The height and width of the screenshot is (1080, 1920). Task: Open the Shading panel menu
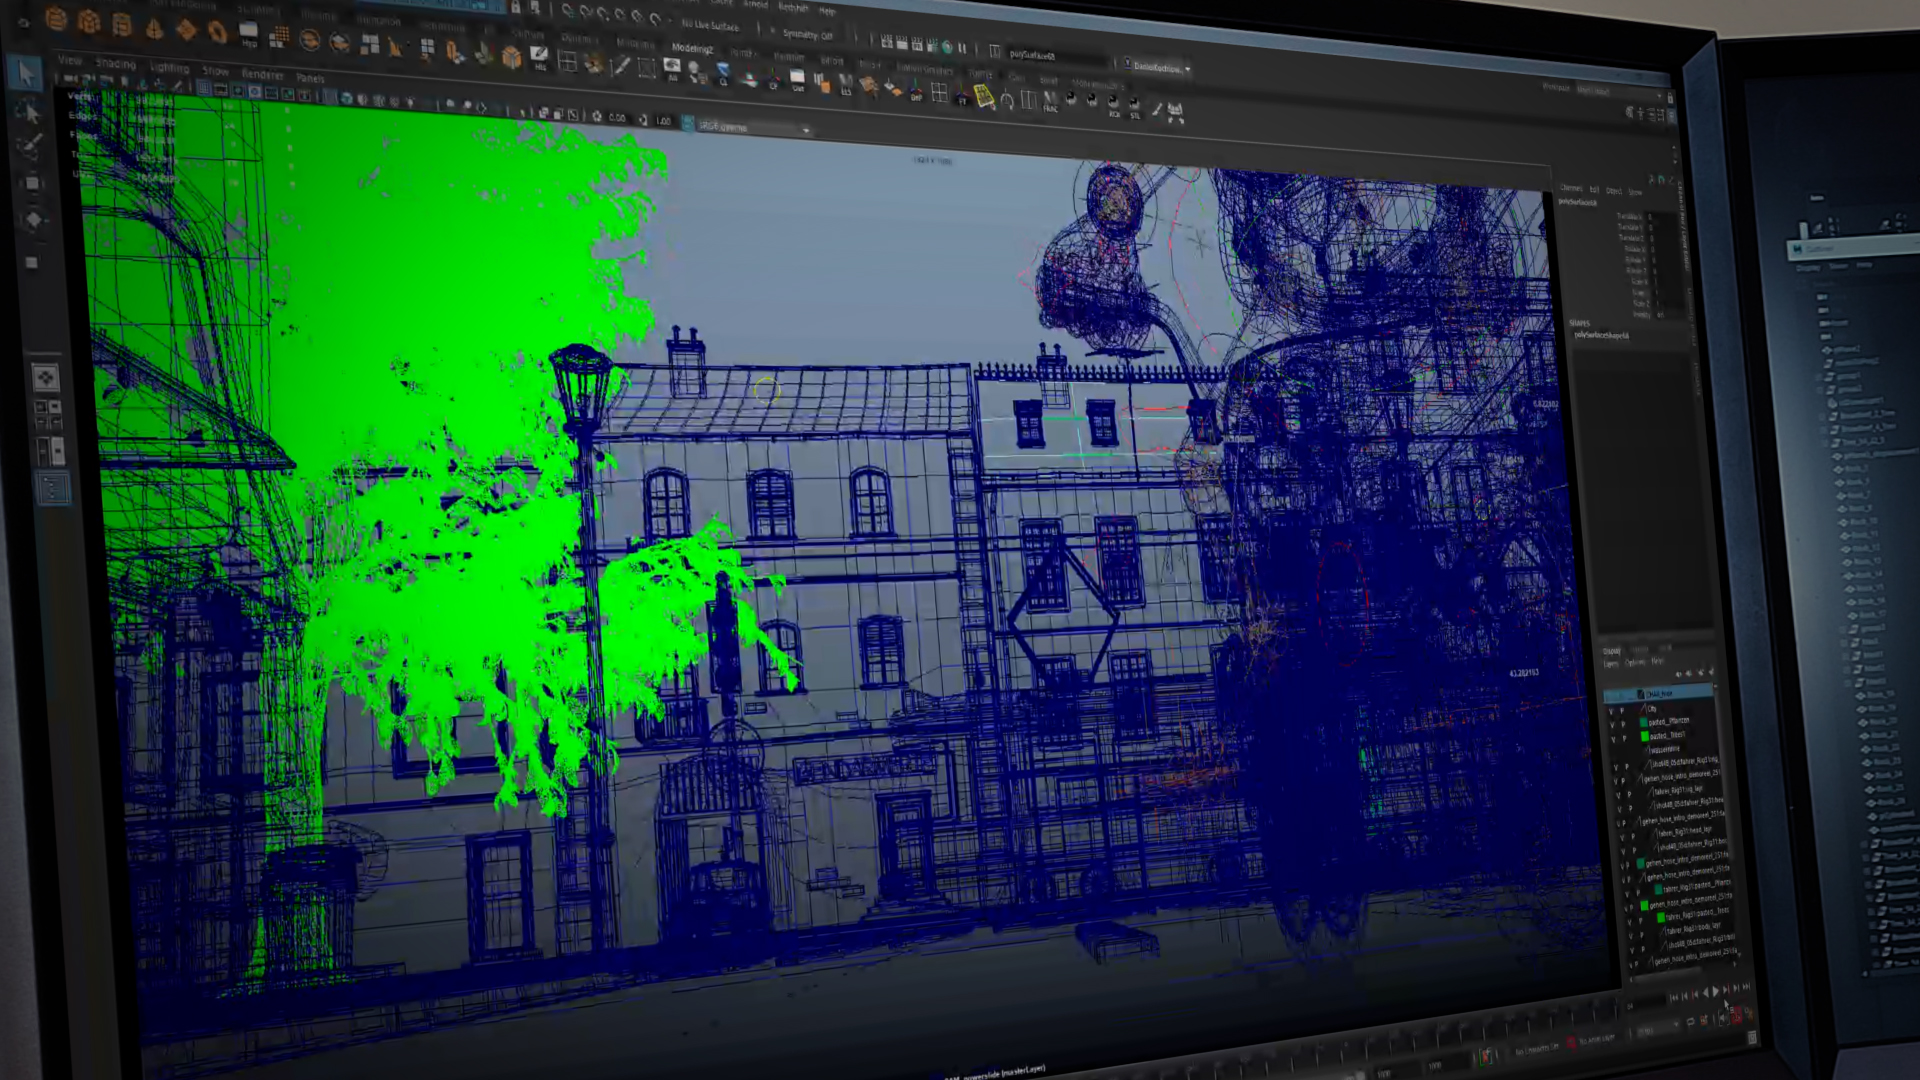pos(116,64)
